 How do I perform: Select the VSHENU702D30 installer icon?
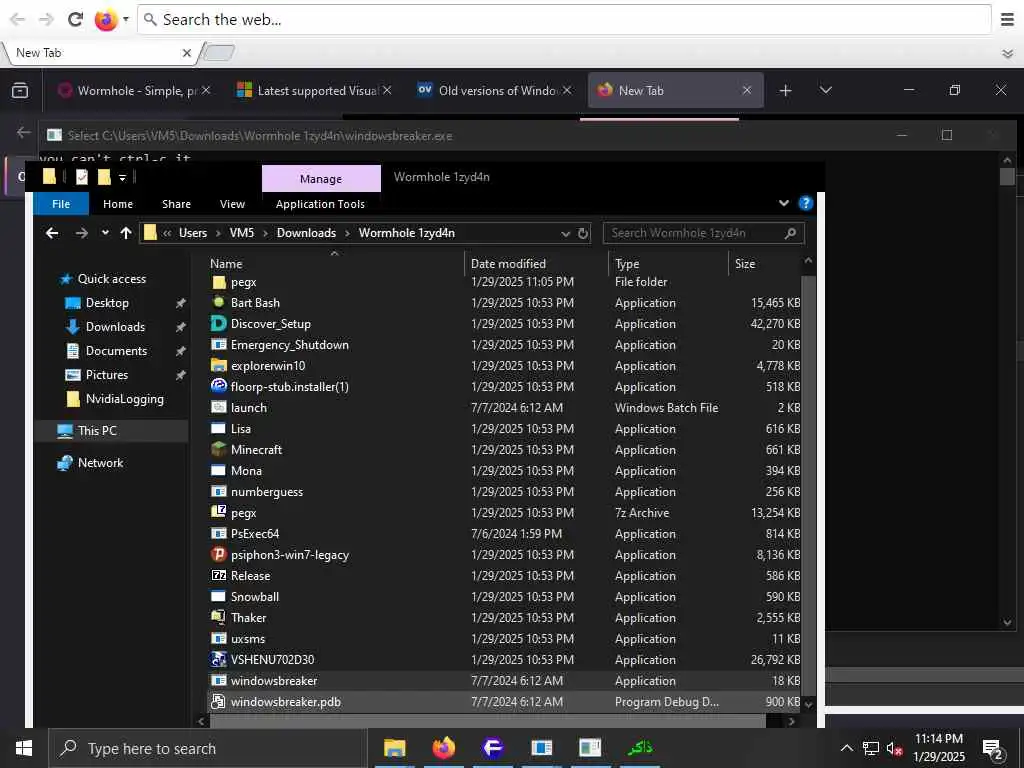pos(219,659)
